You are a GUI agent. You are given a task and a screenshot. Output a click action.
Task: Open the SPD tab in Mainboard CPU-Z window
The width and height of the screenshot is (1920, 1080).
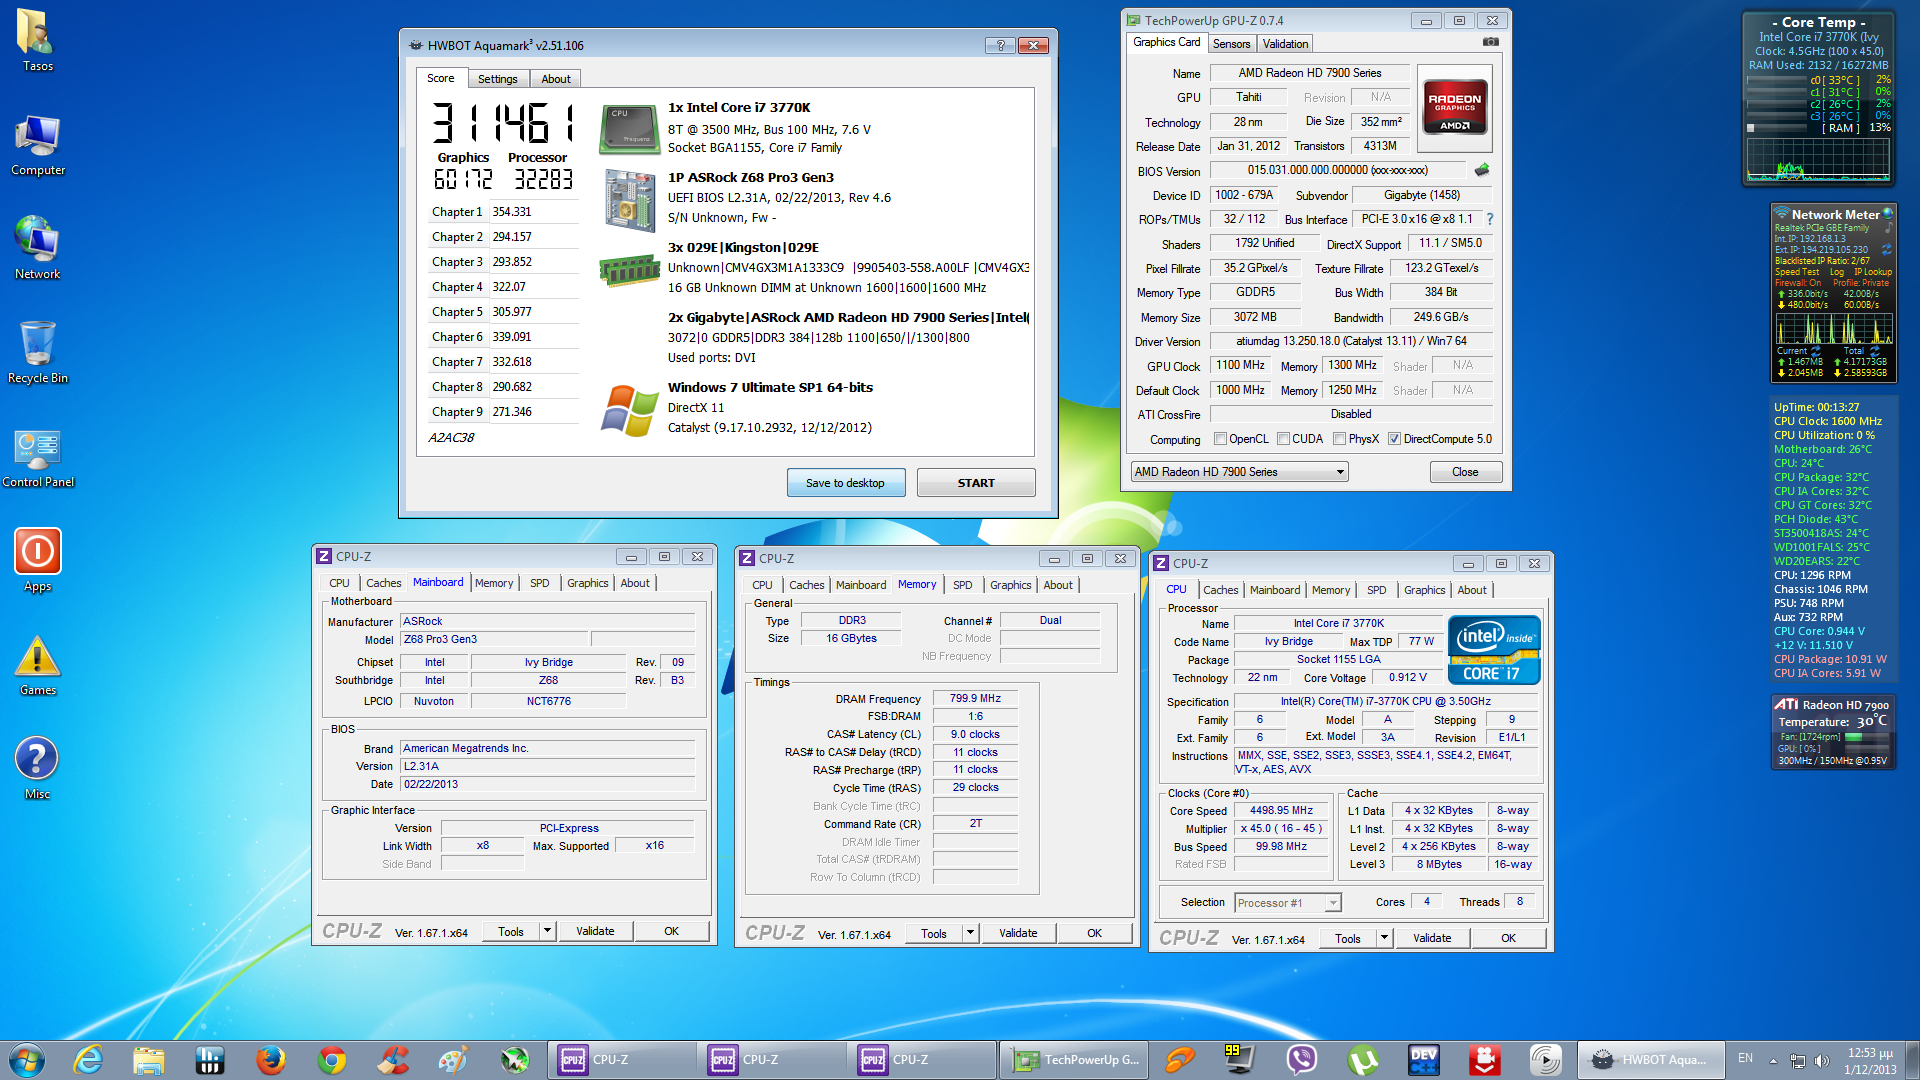coord(539,583)
